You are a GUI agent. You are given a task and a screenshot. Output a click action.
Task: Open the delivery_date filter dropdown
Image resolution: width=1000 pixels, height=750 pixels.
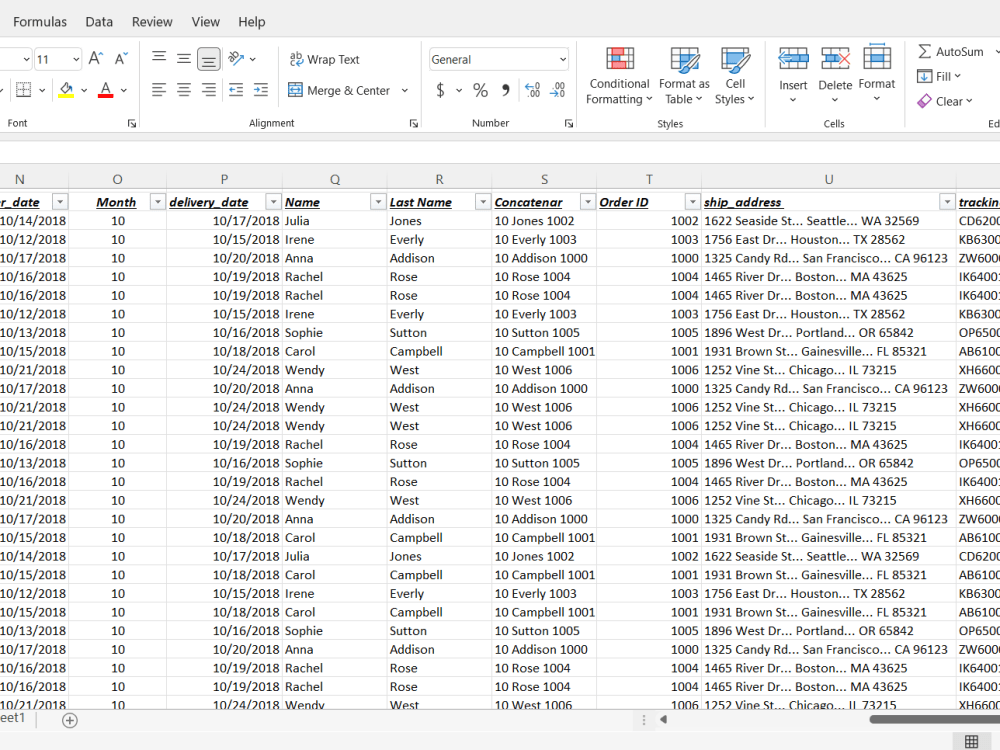[273, 202]
